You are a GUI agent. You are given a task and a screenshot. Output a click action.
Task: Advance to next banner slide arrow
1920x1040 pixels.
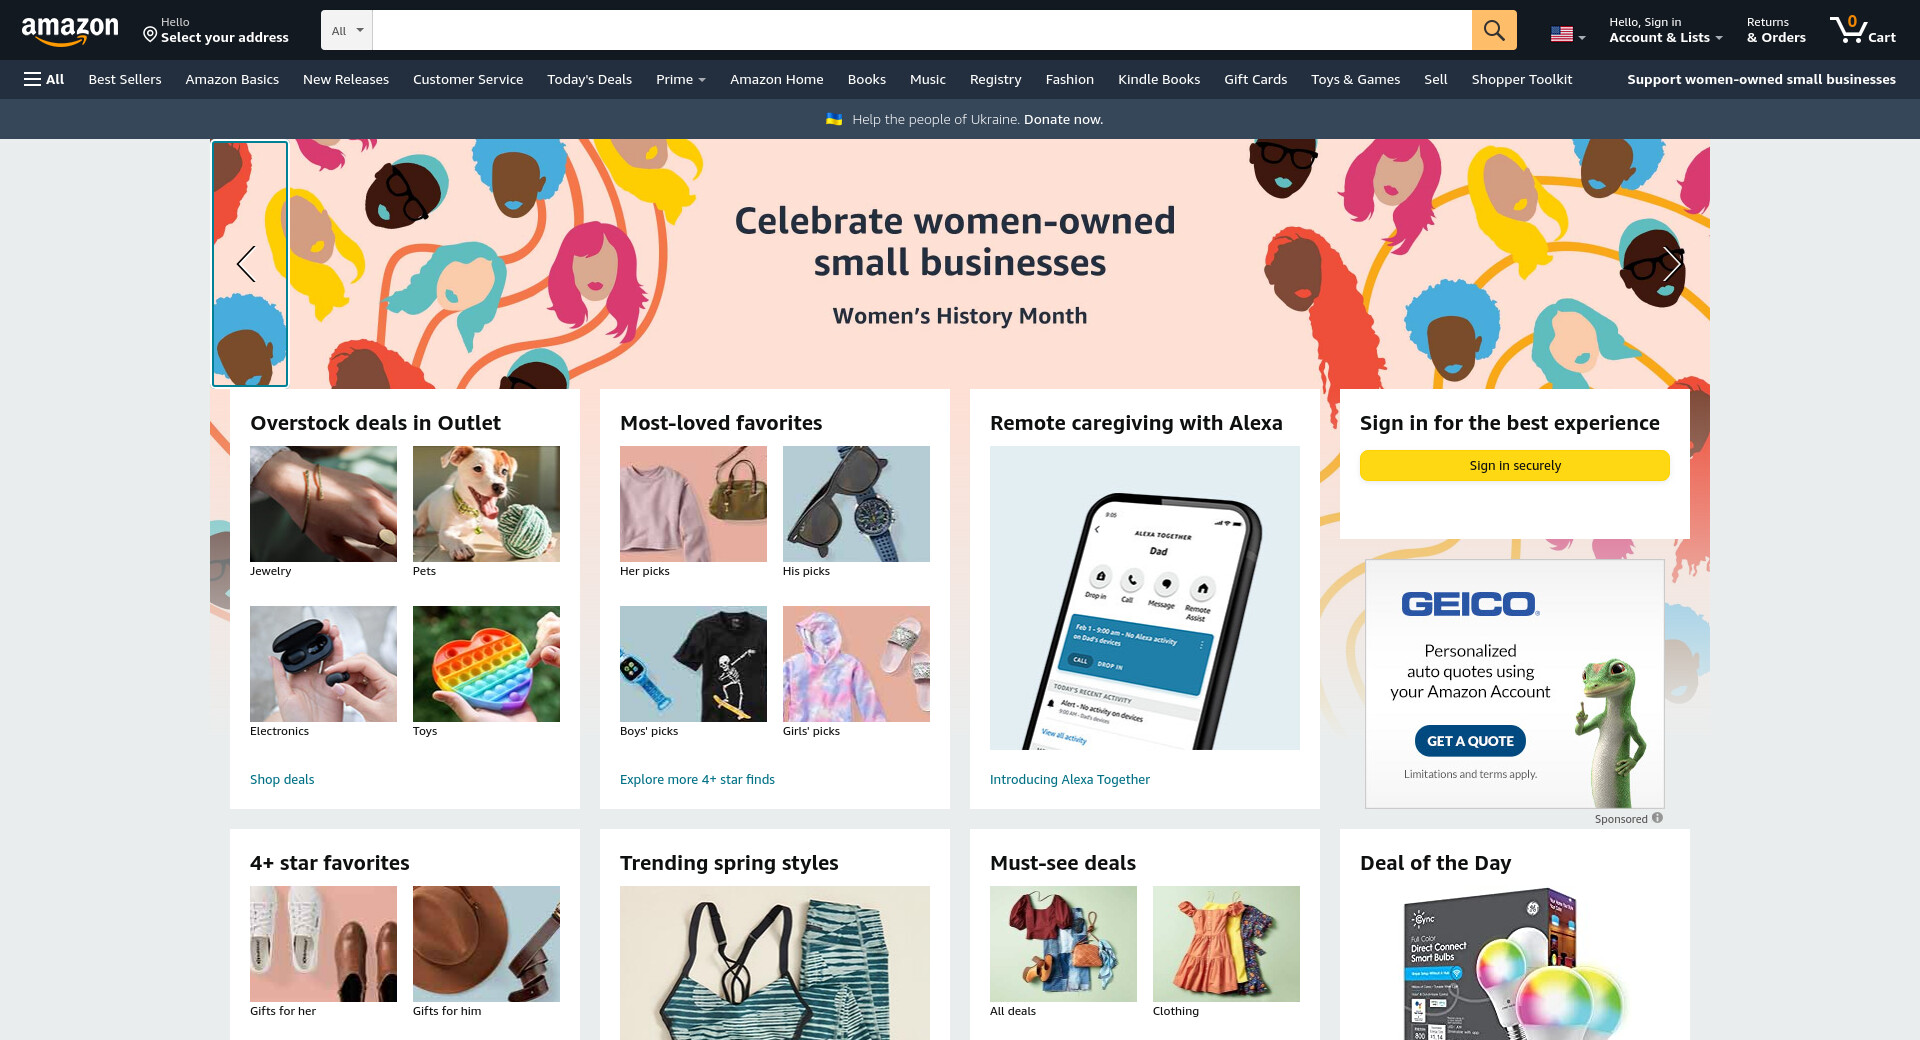click(1671, 264)
